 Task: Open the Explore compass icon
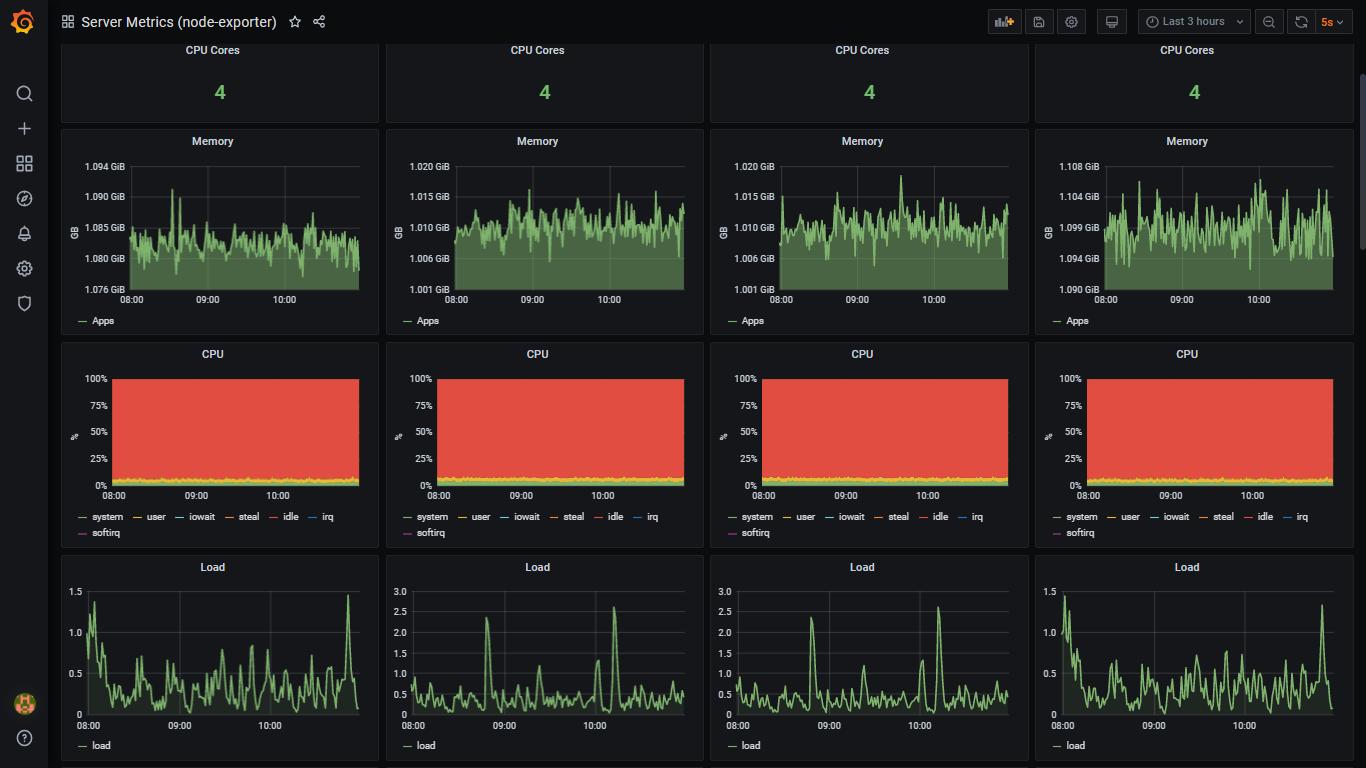(x=24, y=198)
